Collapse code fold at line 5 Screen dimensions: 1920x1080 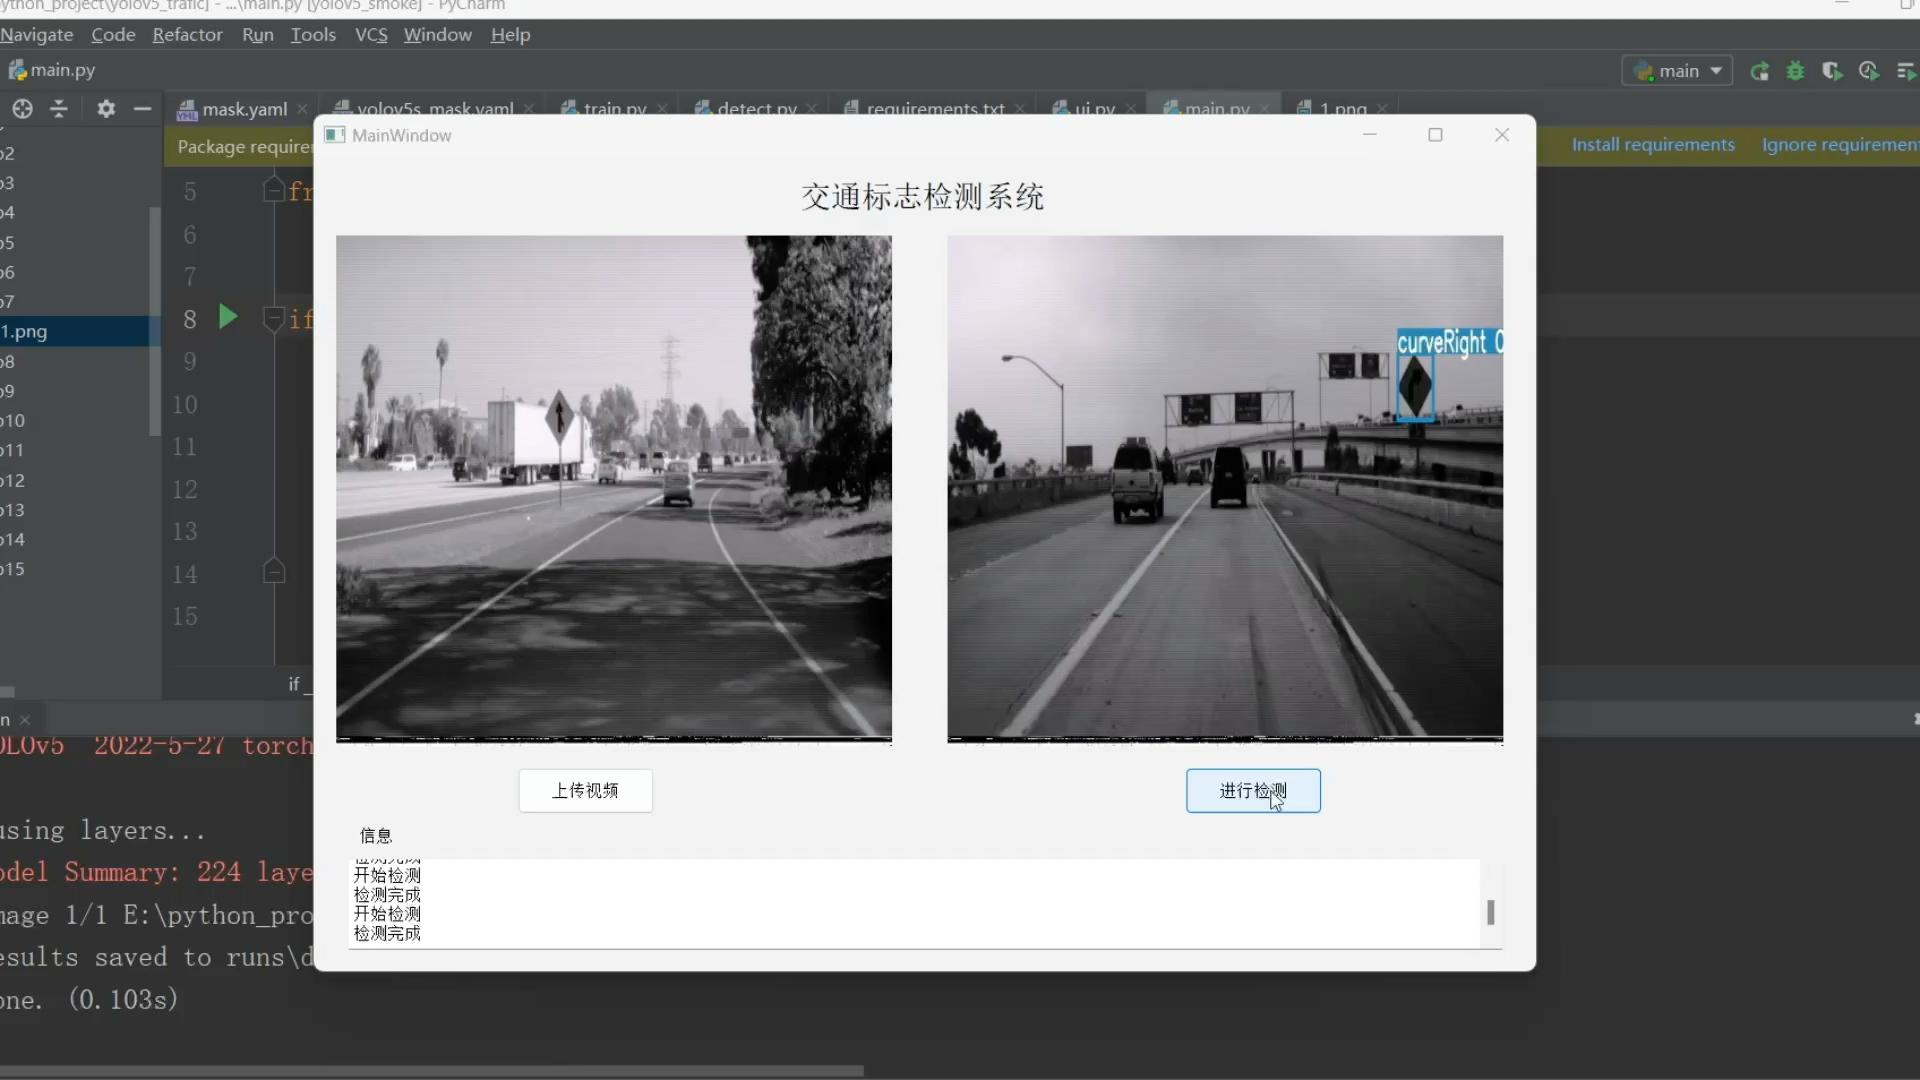click(273, 189)
